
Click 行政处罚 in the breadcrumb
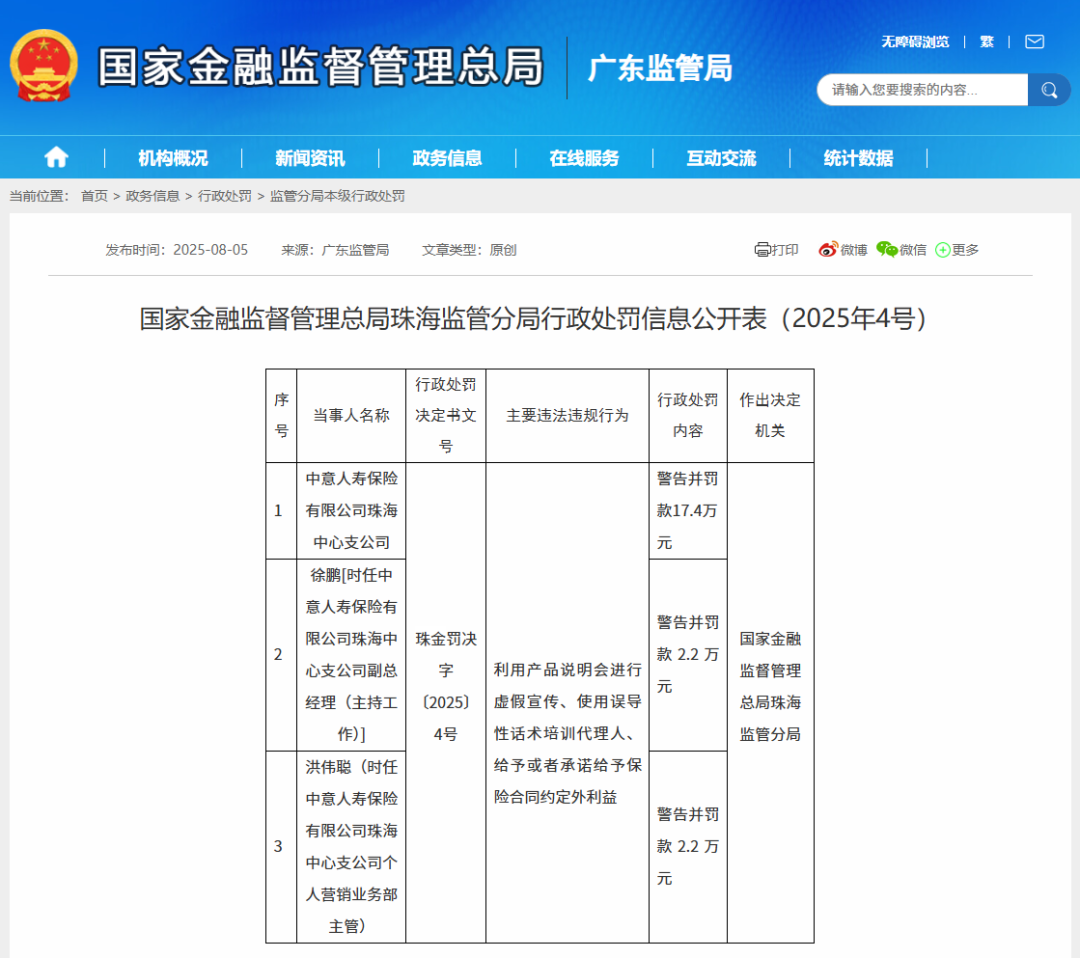[225, 196]
